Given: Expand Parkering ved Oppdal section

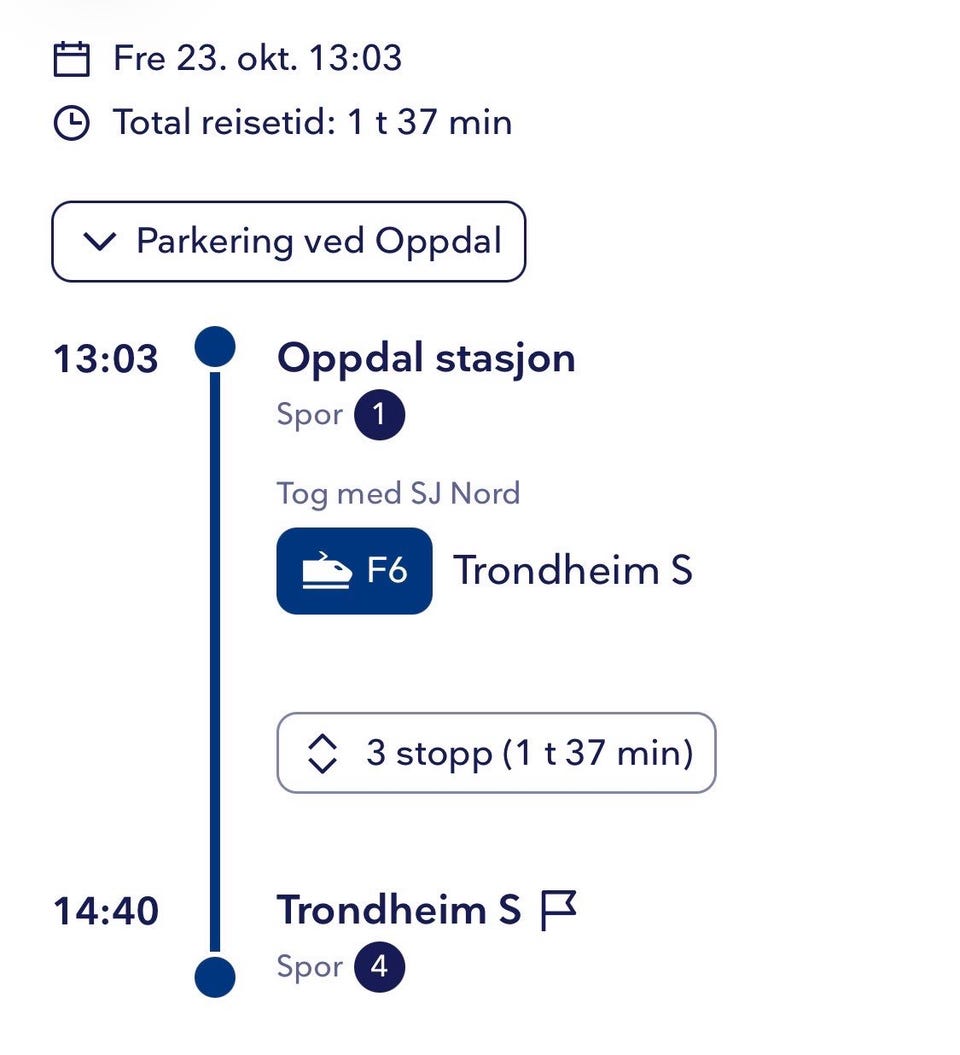Looking at the screenshot, I should pos(289,242).
